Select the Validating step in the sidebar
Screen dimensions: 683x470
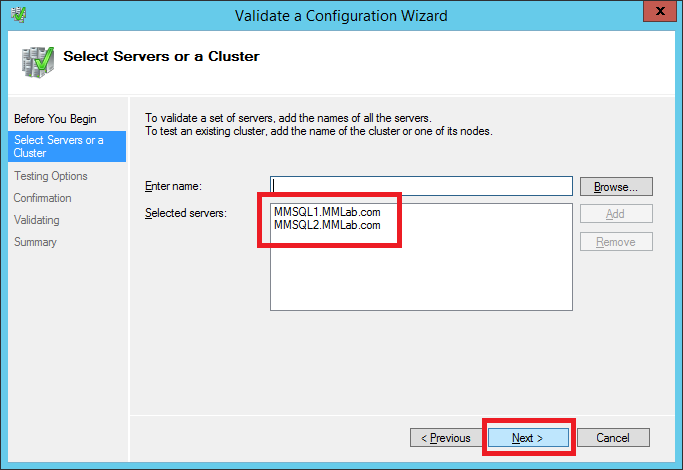point(37,220)
